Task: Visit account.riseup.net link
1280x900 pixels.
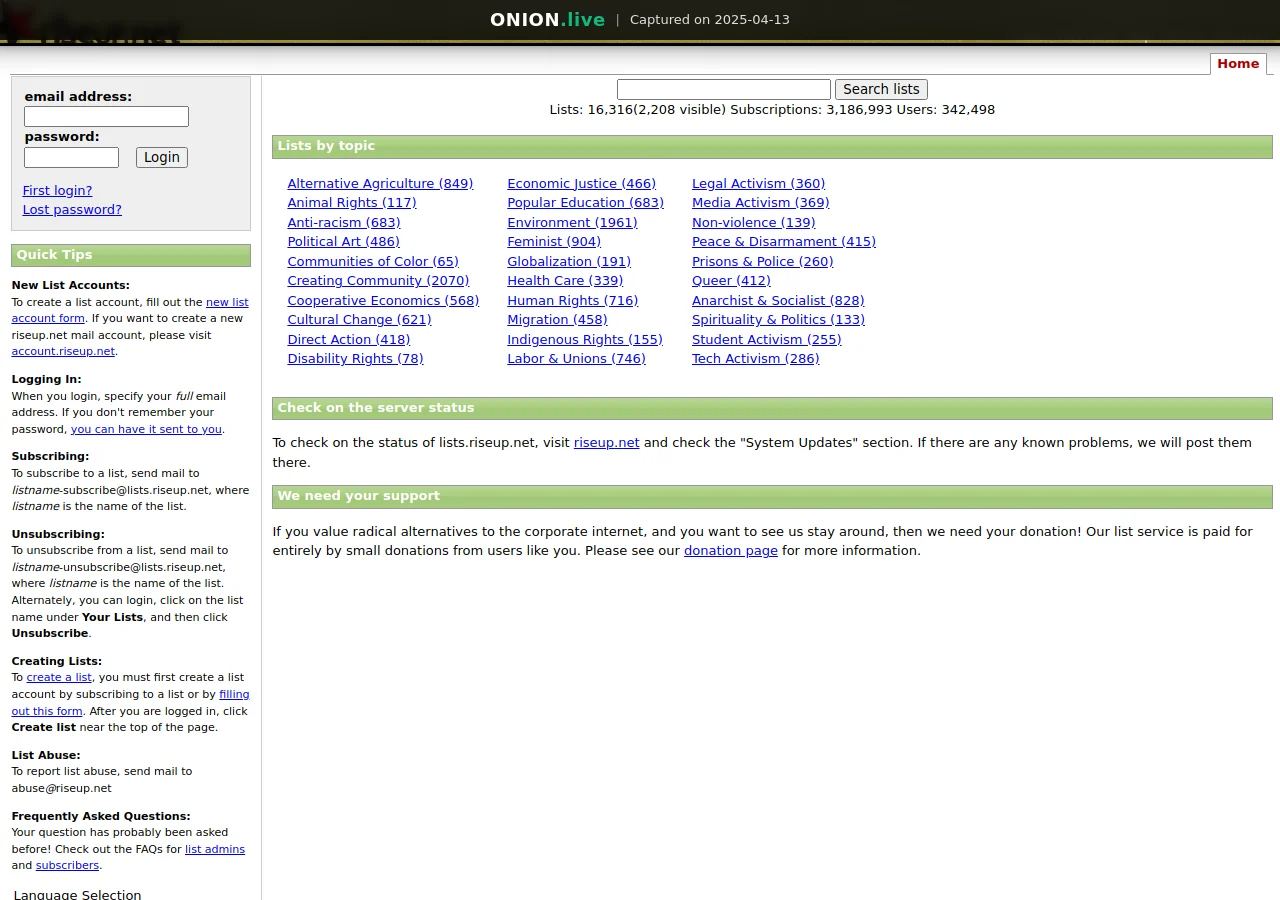Action: coord(63,352)
